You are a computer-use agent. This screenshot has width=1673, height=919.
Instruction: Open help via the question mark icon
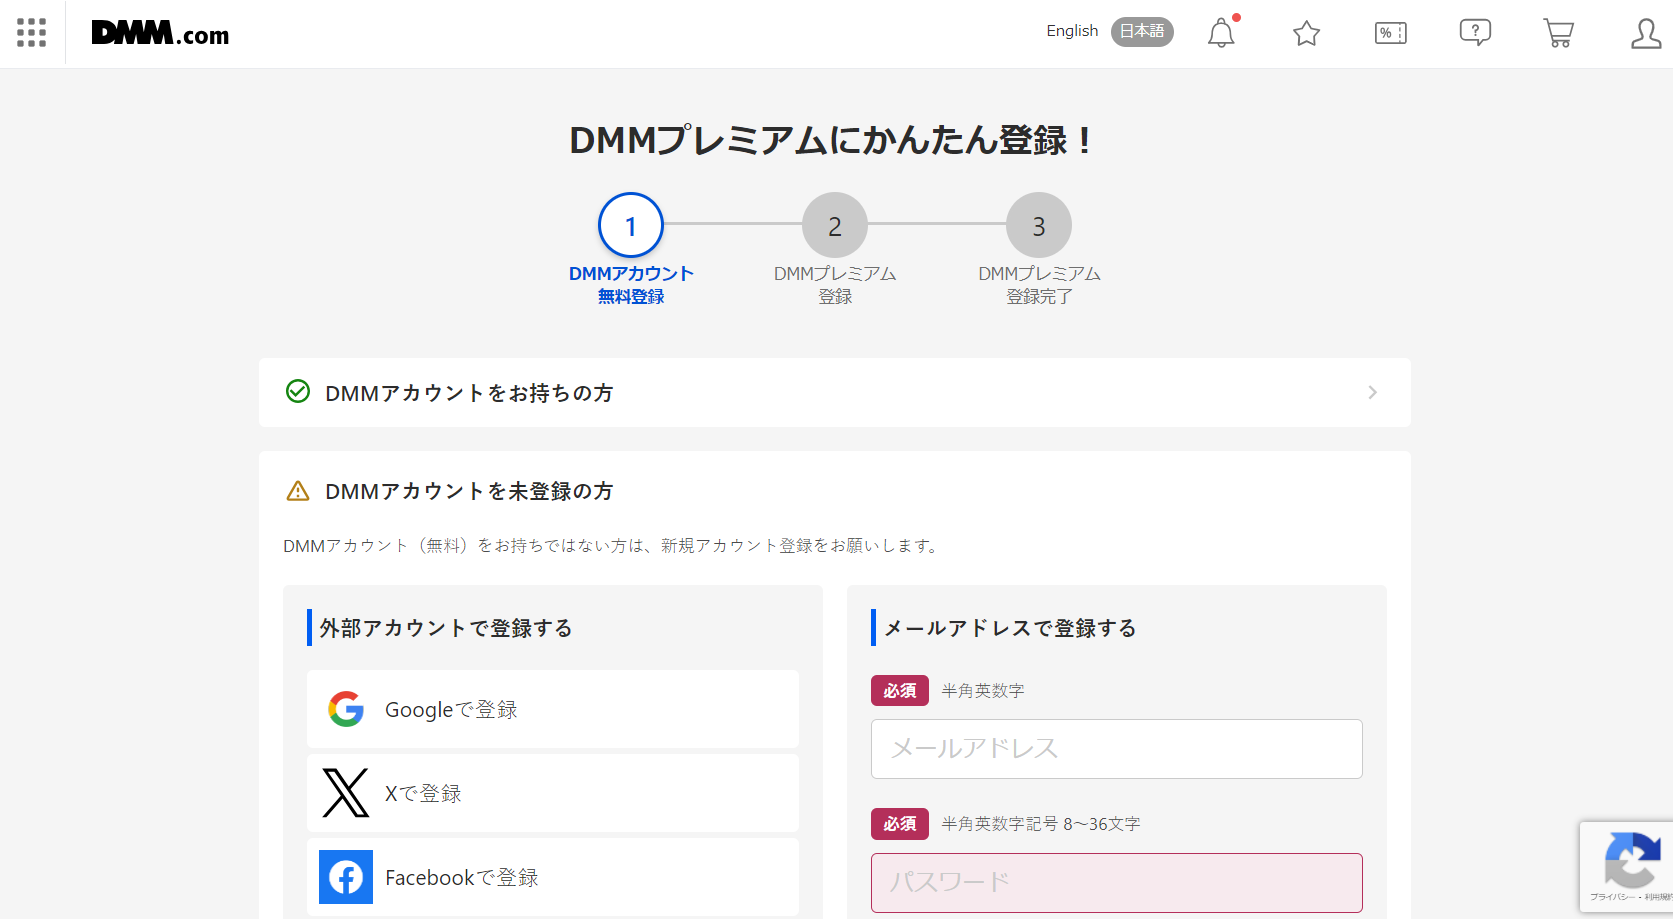[x=1474, y=33]
